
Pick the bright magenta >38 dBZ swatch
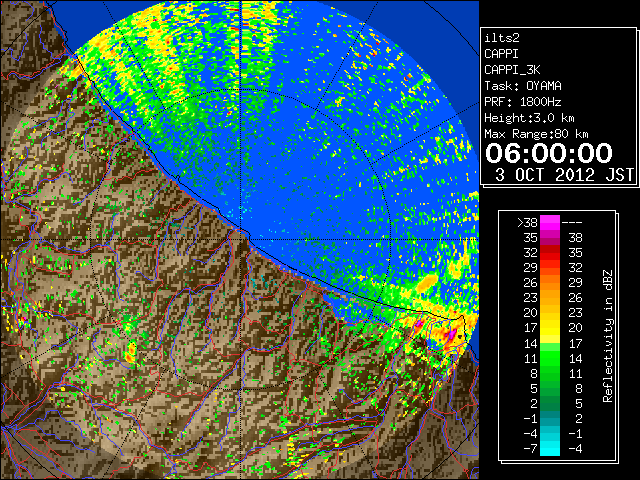[550, 222]
